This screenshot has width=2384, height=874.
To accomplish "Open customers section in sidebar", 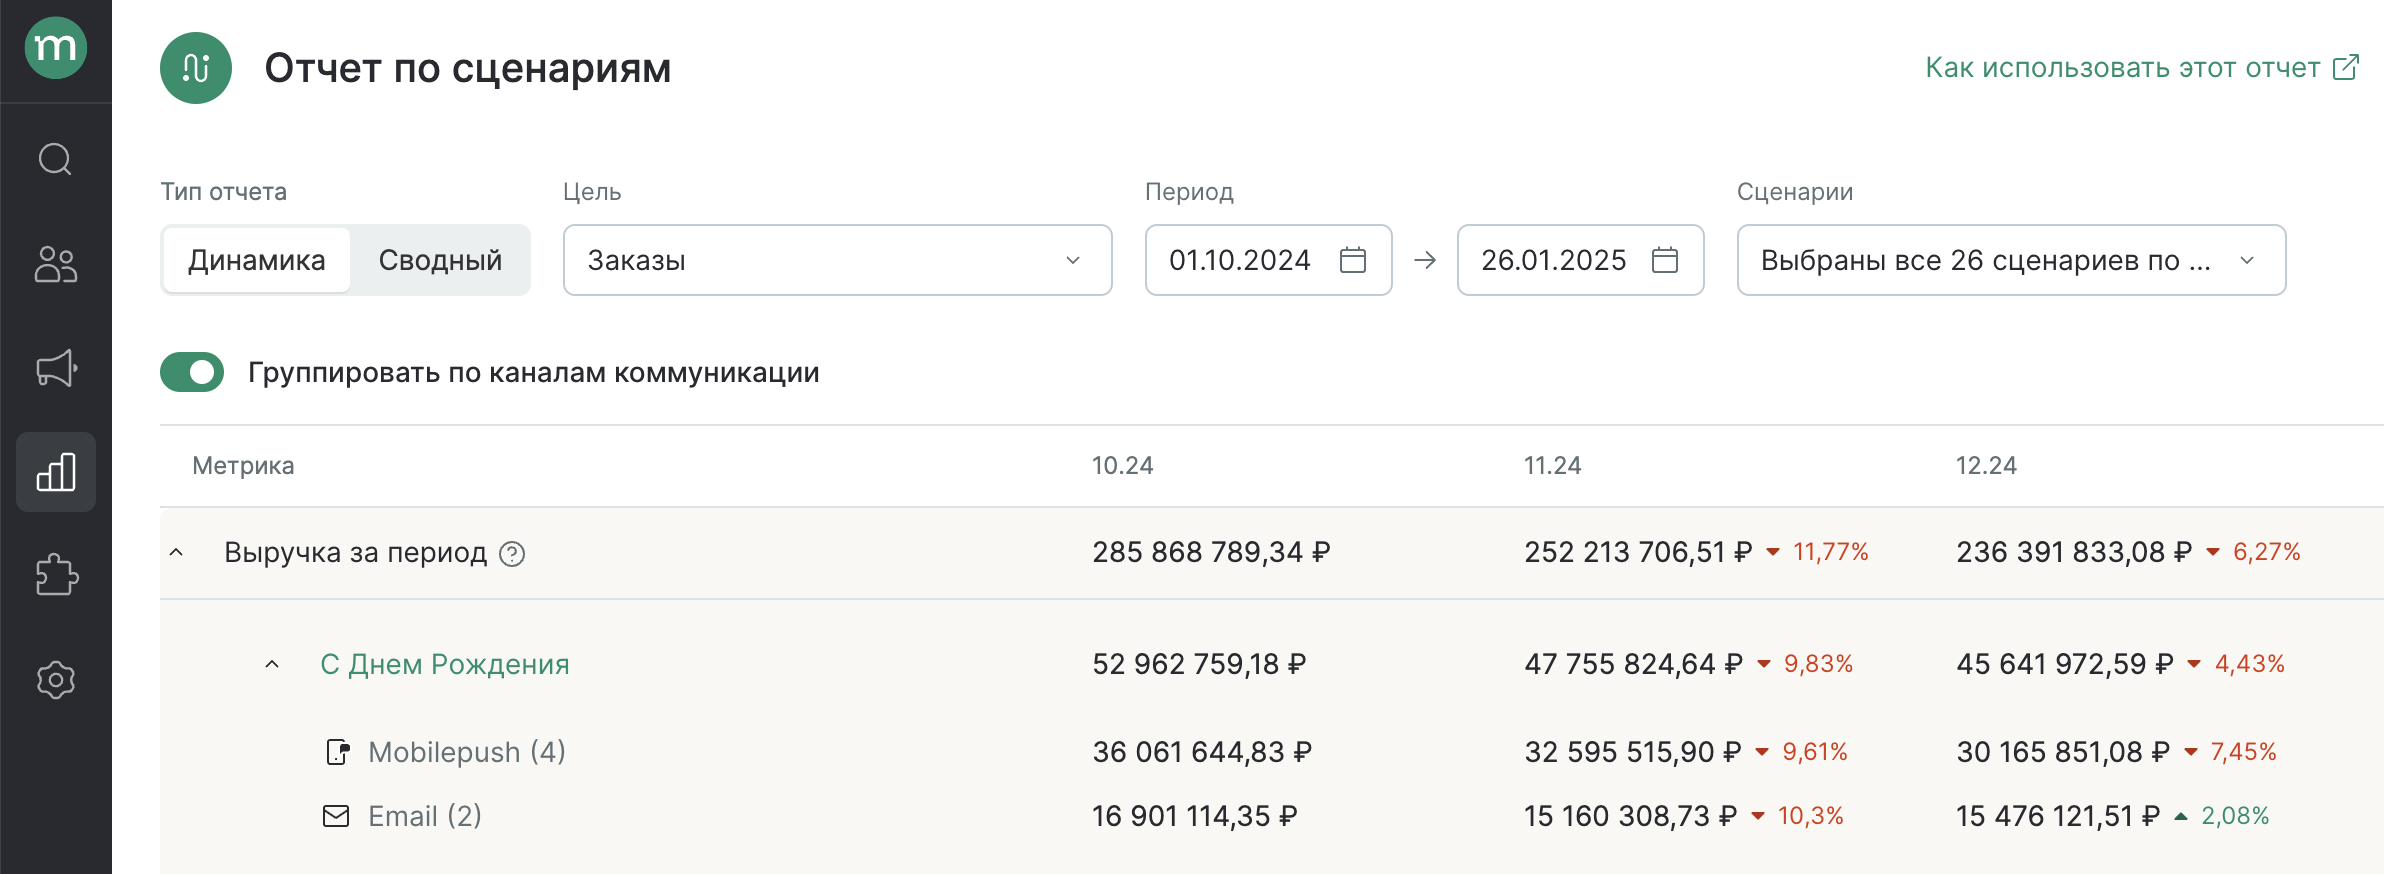I will [56, 264].
